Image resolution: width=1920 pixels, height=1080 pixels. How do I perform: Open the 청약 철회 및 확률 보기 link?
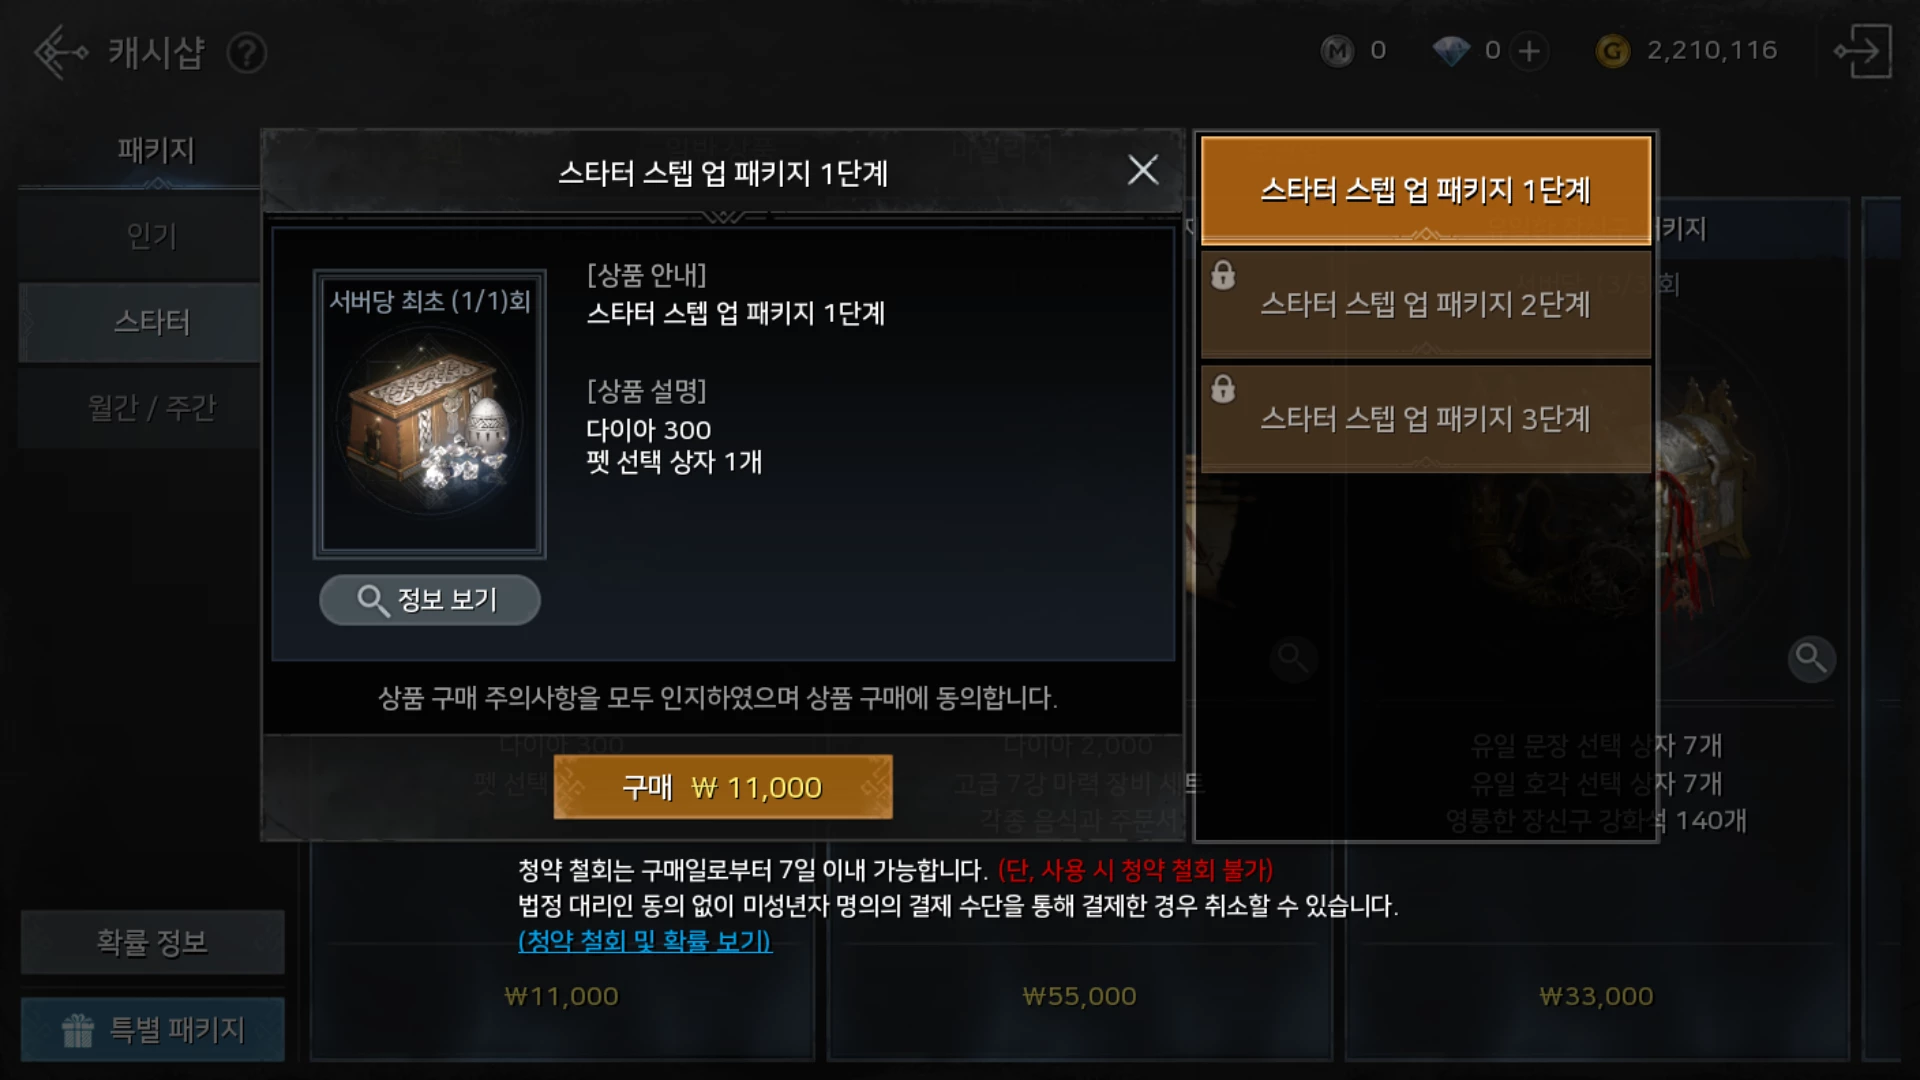click(x=645, y=941)
